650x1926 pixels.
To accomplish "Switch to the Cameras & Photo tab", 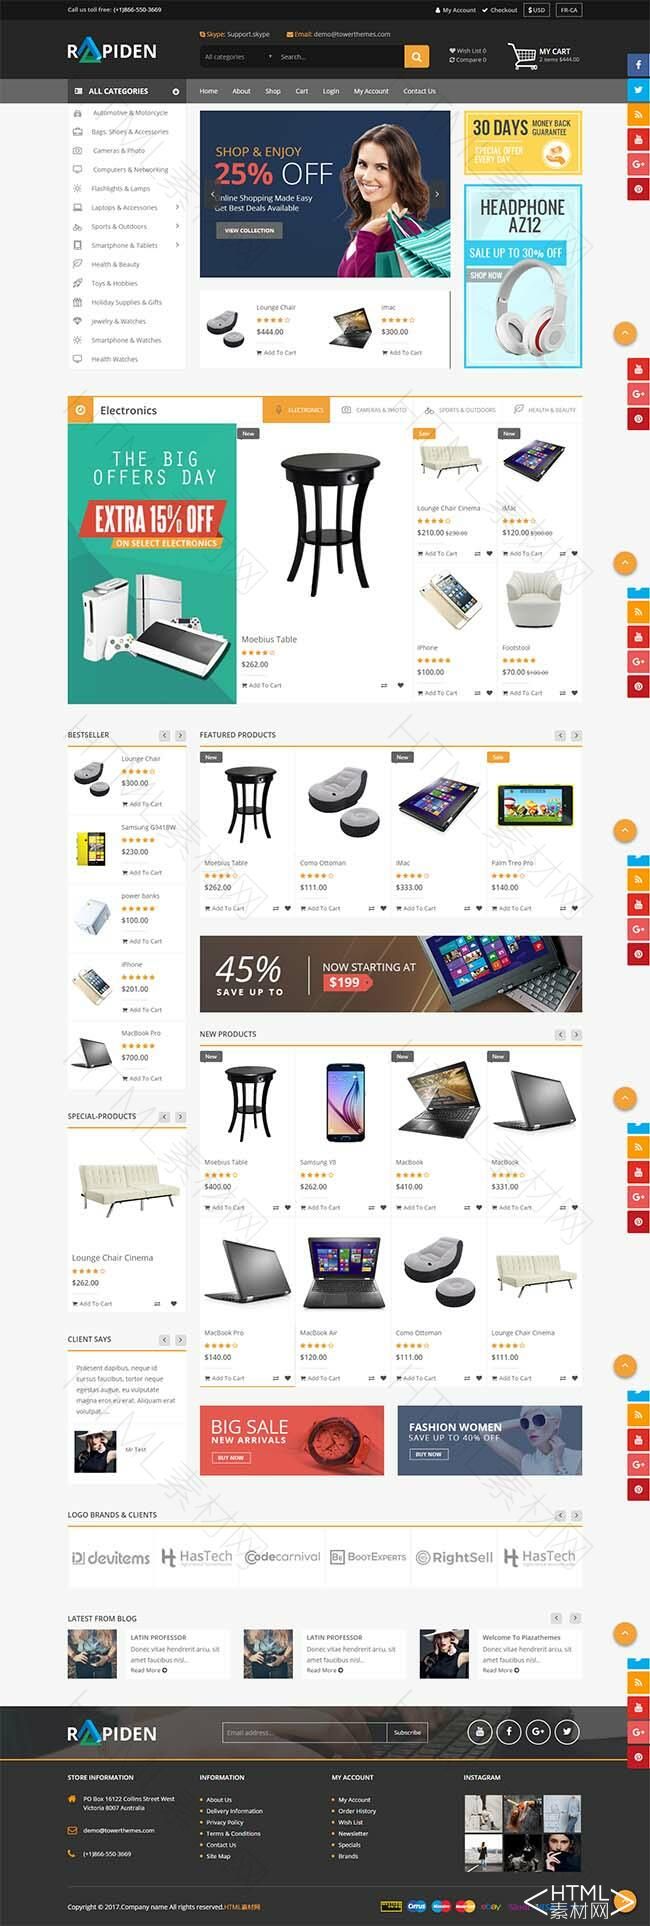I will 375,410.
